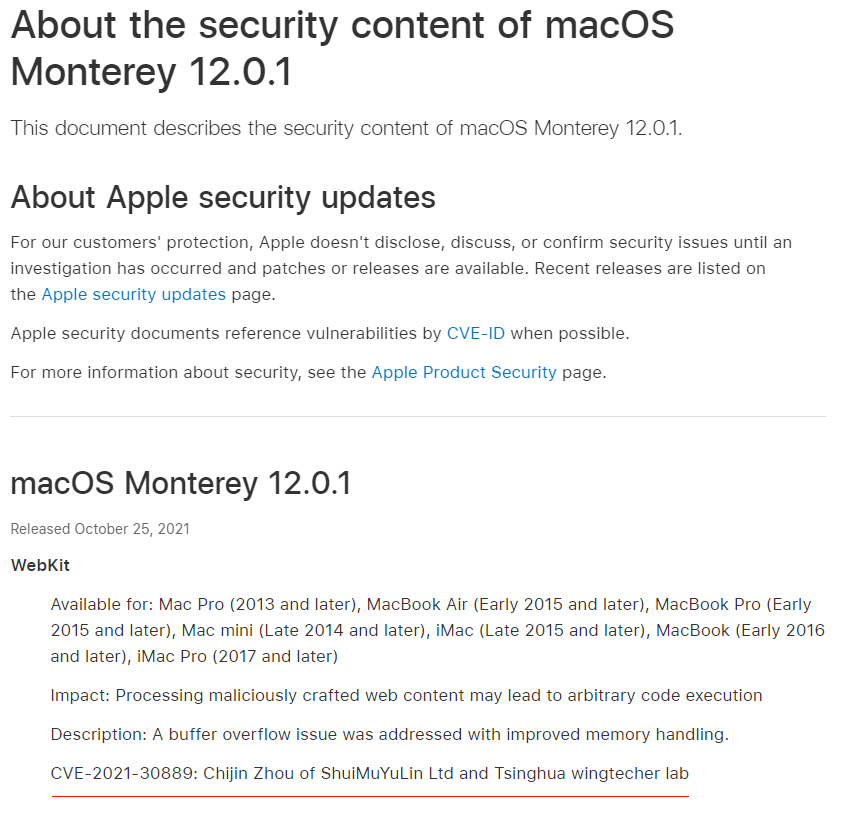The height and width of the screenshot is (820, 846).
Task: Click the CVE-2021-30889 credit line
Action: click(x=370, y=774)
